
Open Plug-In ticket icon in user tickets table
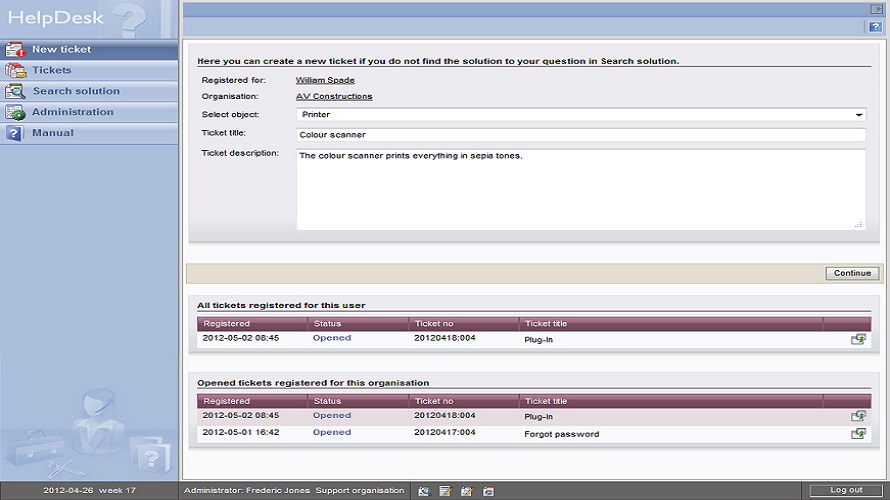[x=858, y=339]
